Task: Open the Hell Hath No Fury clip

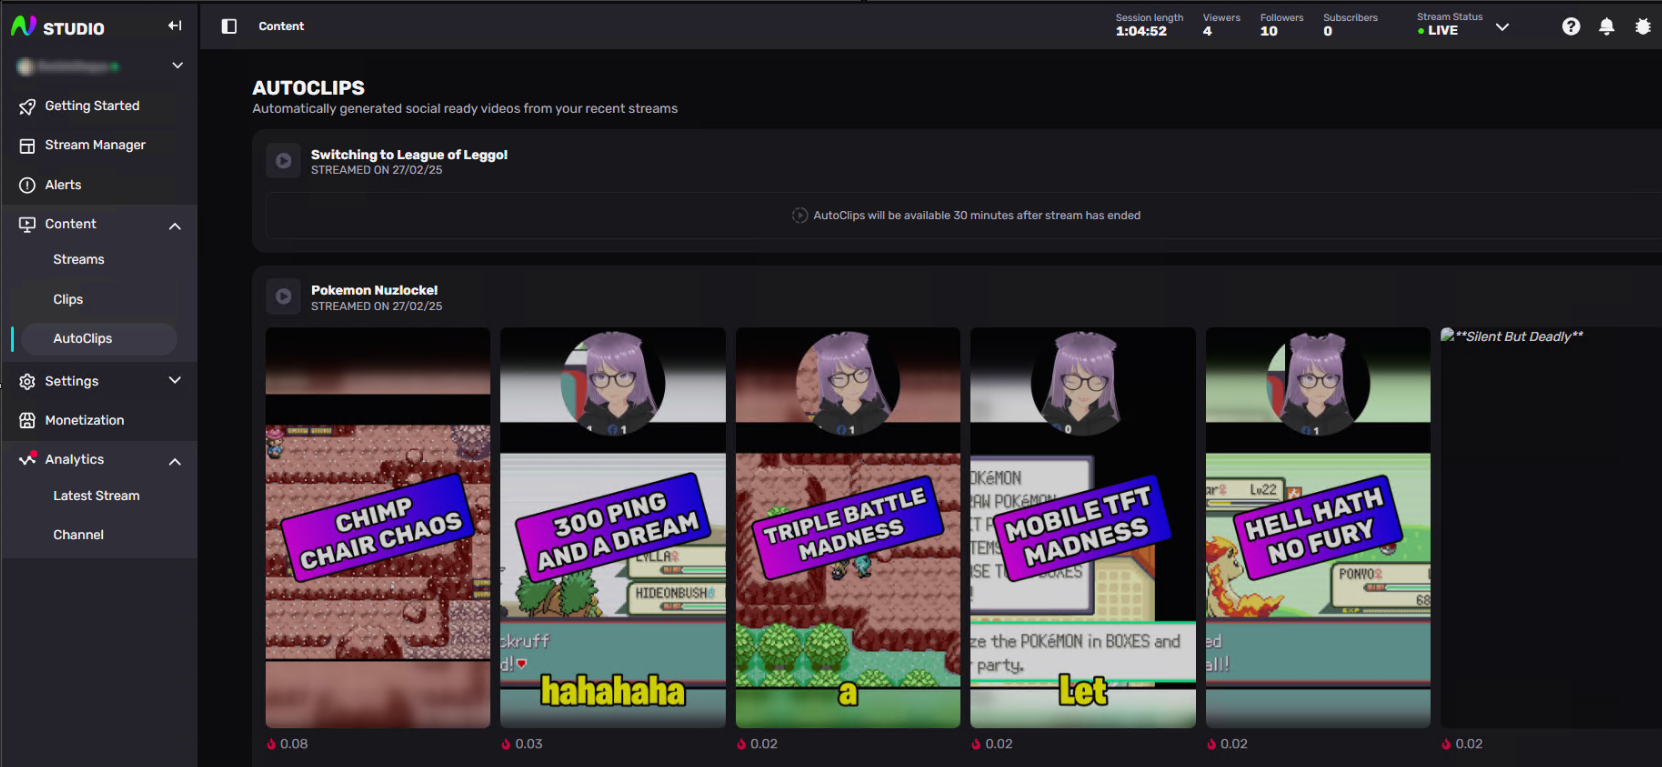Action: pos(1318,528)
